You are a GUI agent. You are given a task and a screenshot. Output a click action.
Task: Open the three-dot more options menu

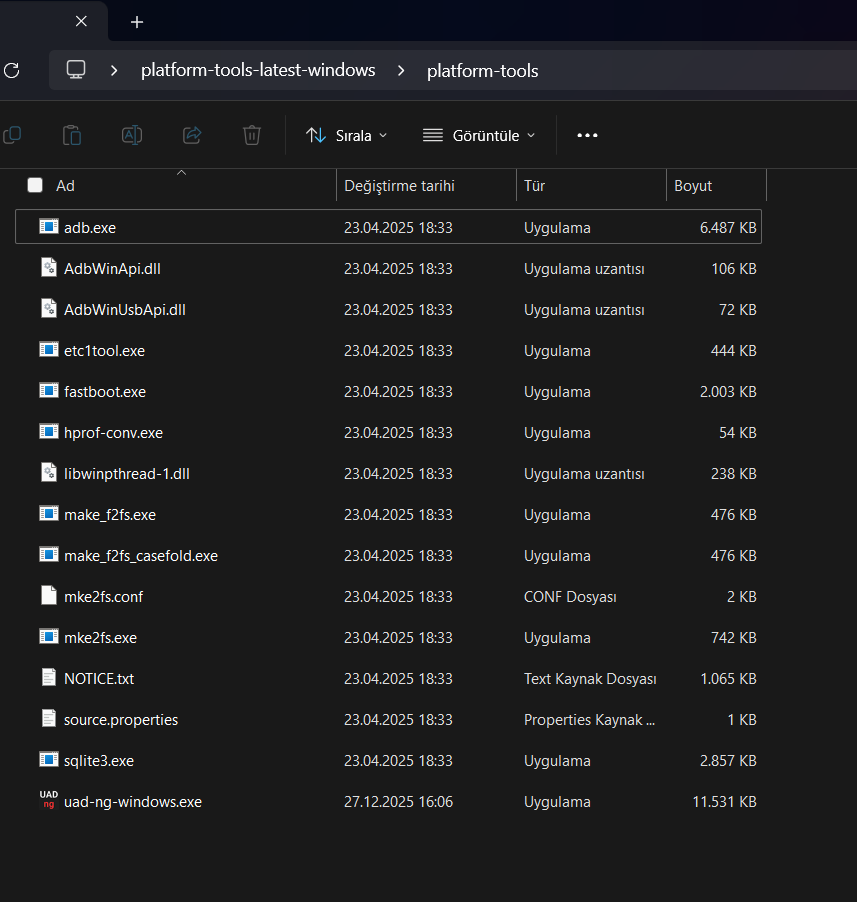point(587,135)
